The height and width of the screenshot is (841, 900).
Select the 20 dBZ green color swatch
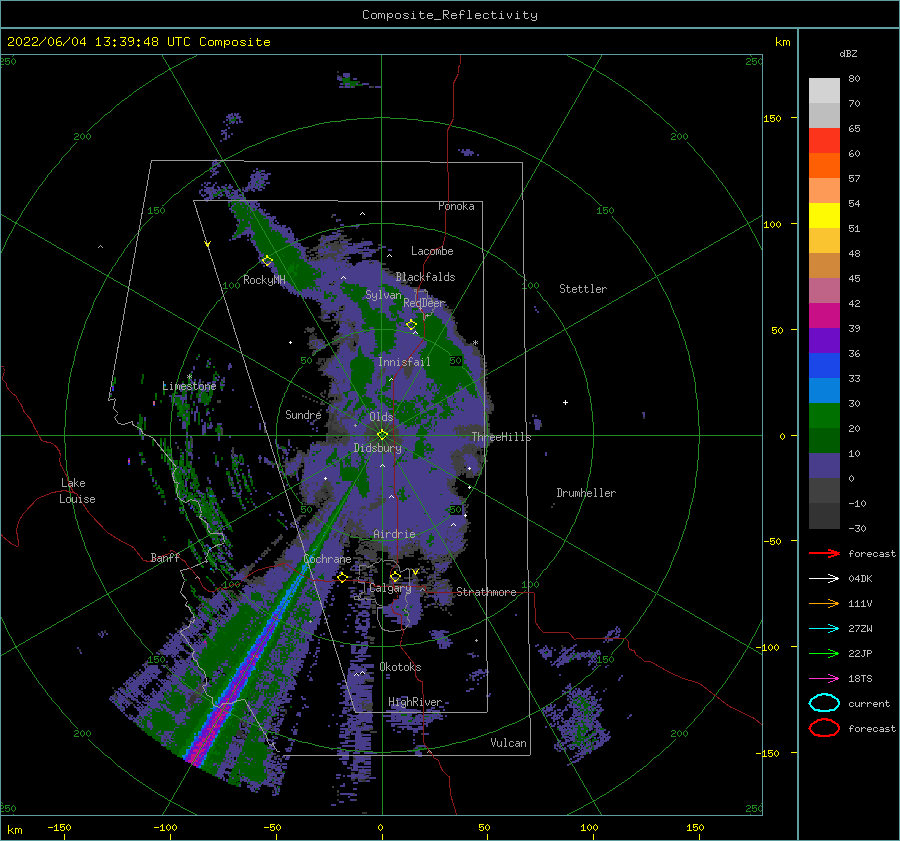[x=824, y=416]
